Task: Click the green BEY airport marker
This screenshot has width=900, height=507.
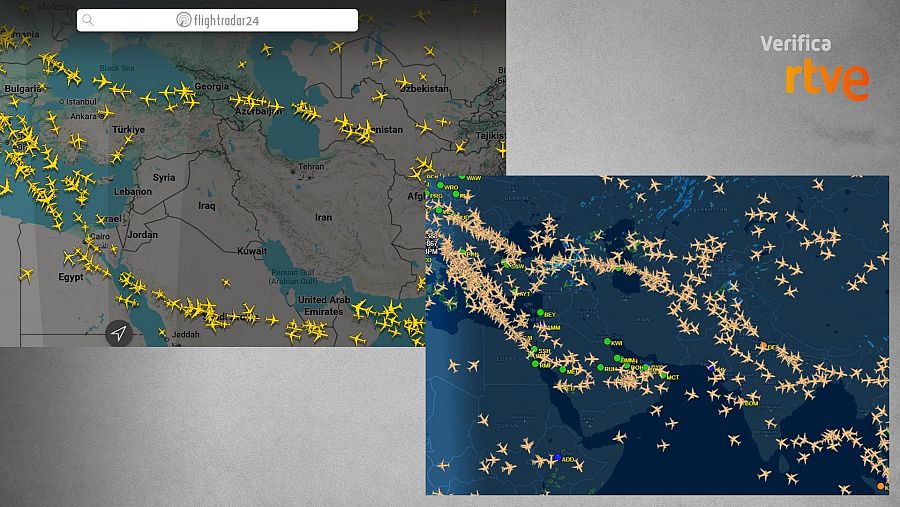Action: pos(541,313)
